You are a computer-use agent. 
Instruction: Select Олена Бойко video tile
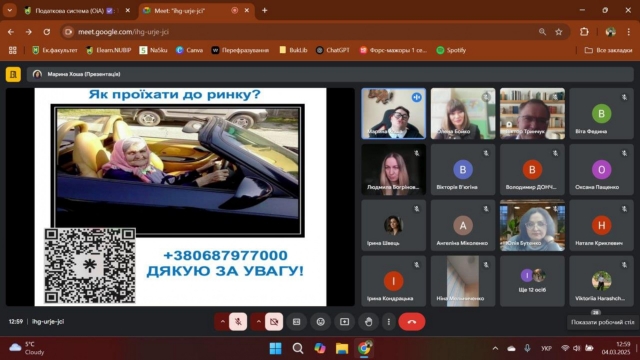[463, 113]
